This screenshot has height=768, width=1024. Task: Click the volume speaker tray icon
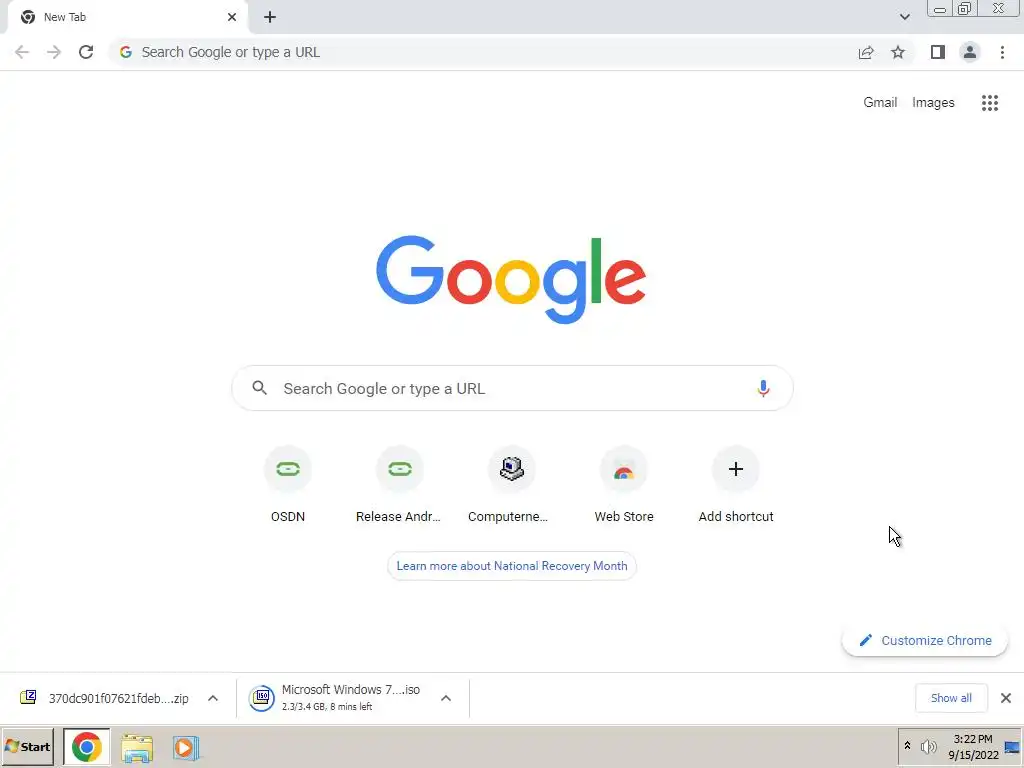coord(928,747)
